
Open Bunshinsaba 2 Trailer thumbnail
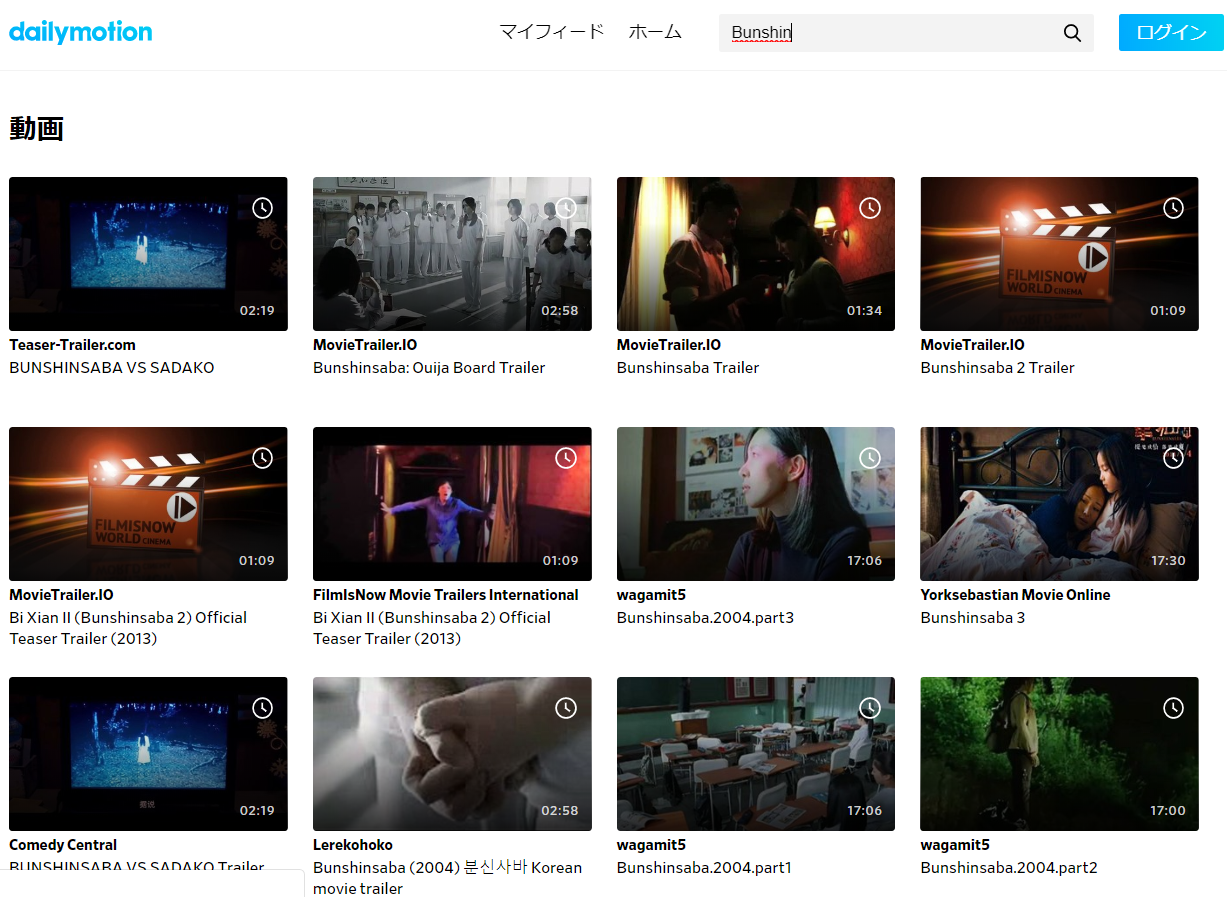[1059, 254]
